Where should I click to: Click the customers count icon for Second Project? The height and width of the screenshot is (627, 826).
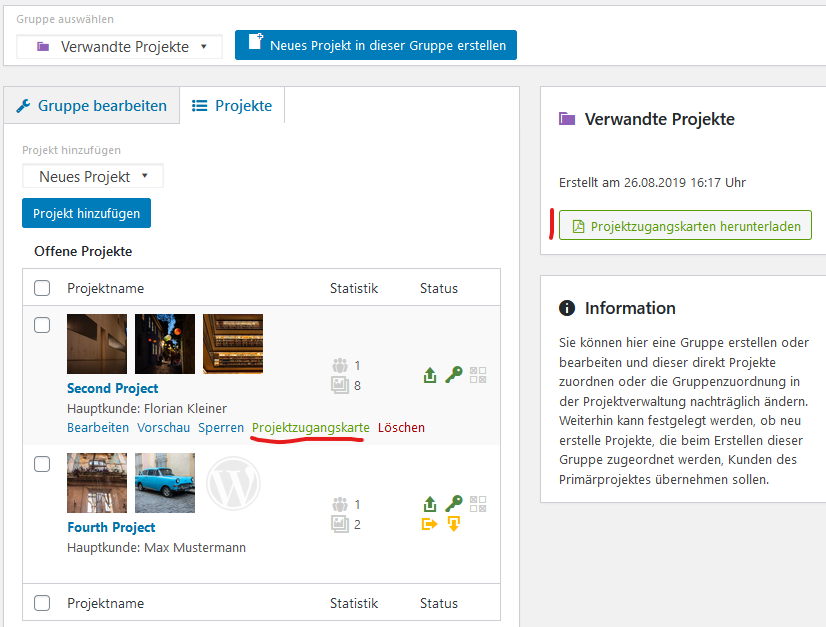click(340, 366)
